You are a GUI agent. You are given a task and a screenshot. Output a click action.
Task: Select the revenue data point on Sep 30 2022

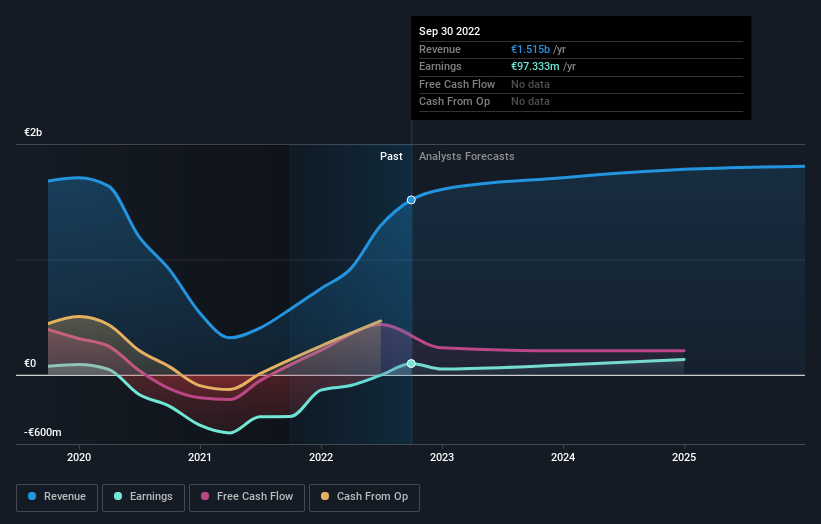[x=411, y=200]
